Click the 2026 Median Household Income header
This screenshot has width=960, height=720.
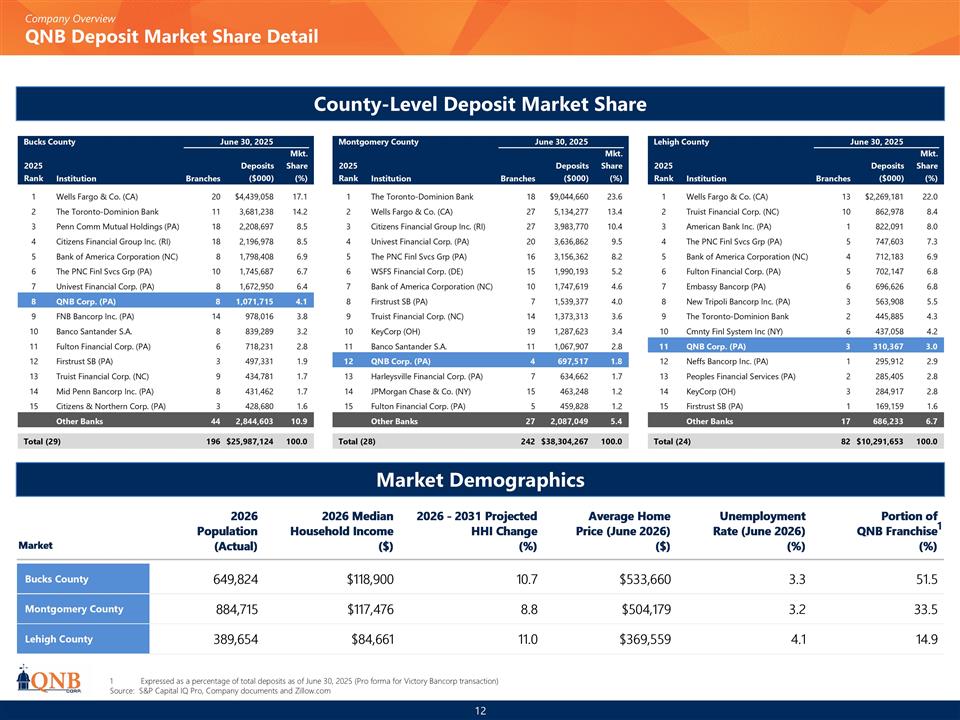coord(342,531)
